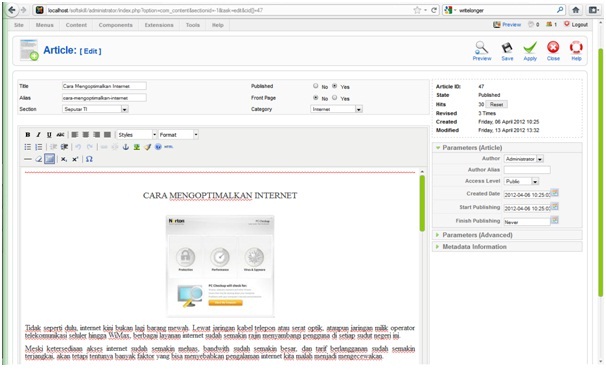Click the green Apply checkmark

(x=530, y=51)
